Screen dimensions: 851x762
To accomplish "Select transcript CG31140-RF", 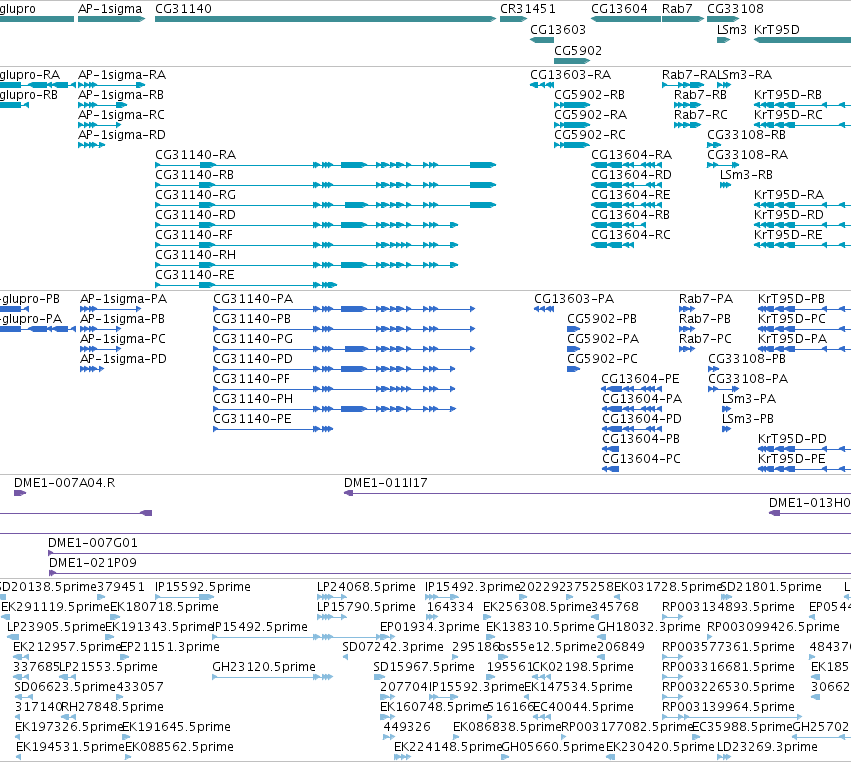I will click(x=307, y=245).
